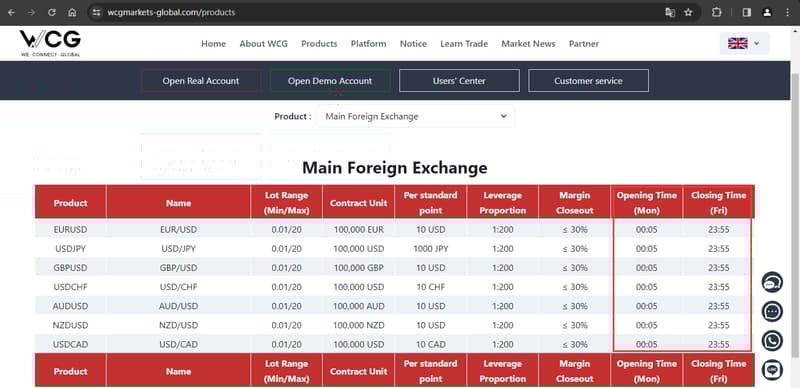Click the NZDUSD product cell
This screenshot has height=388, width=800.
coord(70,325)
